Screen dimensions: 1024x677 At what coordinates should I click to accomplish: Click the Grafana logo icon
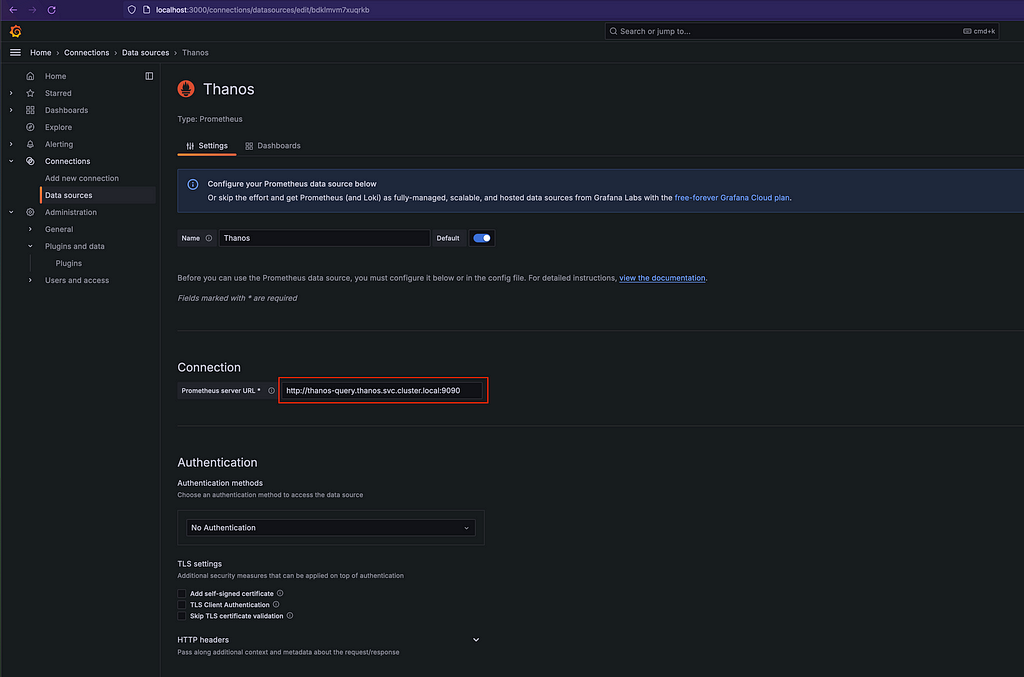[x=15, y=31]
